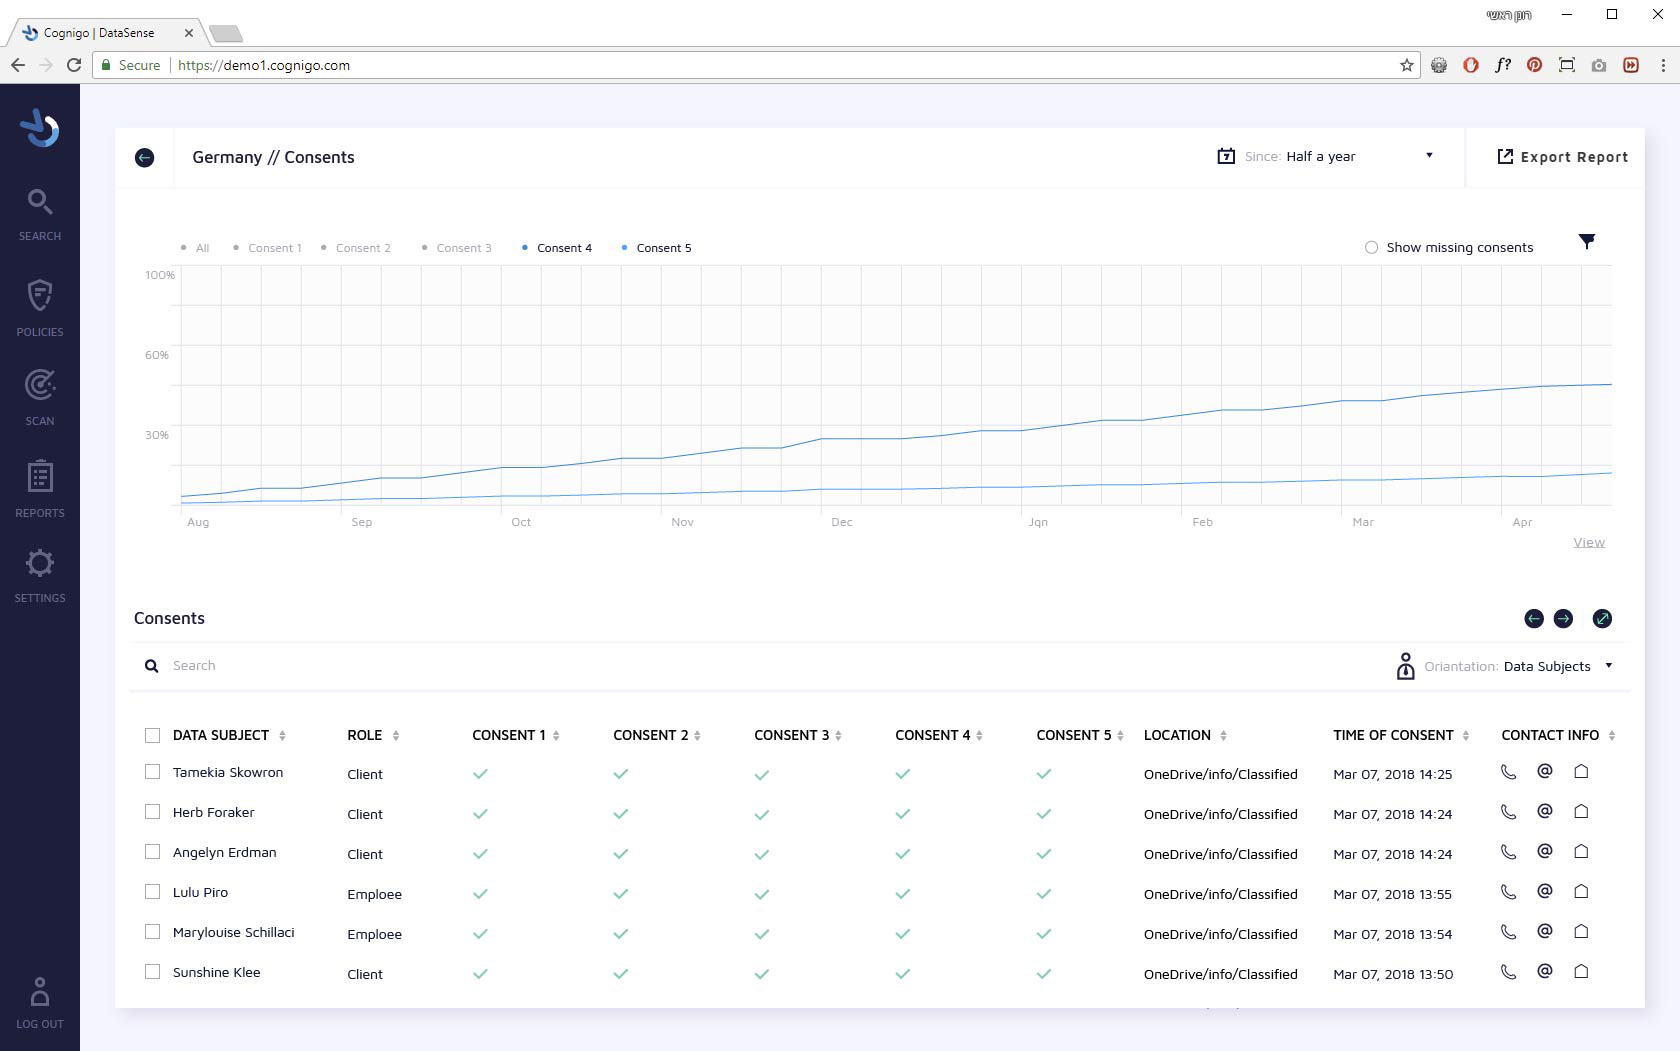1680x1051 pixels.
Task: Open the Scan radar icon
Action: pos(40,385)
